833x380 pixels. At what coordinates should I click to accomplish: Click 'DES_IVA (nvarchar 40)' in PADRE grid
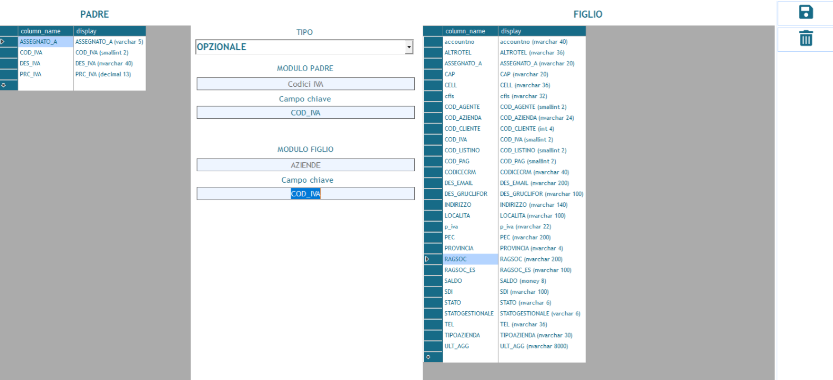click(x=109, y=63)
